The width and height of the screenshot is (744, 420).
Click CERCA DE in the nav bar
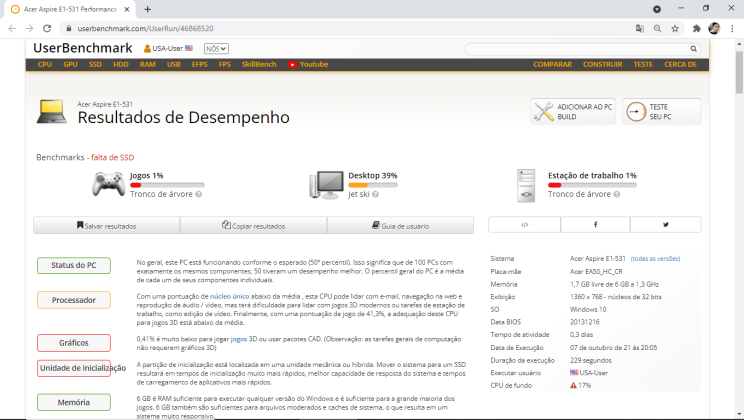coord(680,65)
